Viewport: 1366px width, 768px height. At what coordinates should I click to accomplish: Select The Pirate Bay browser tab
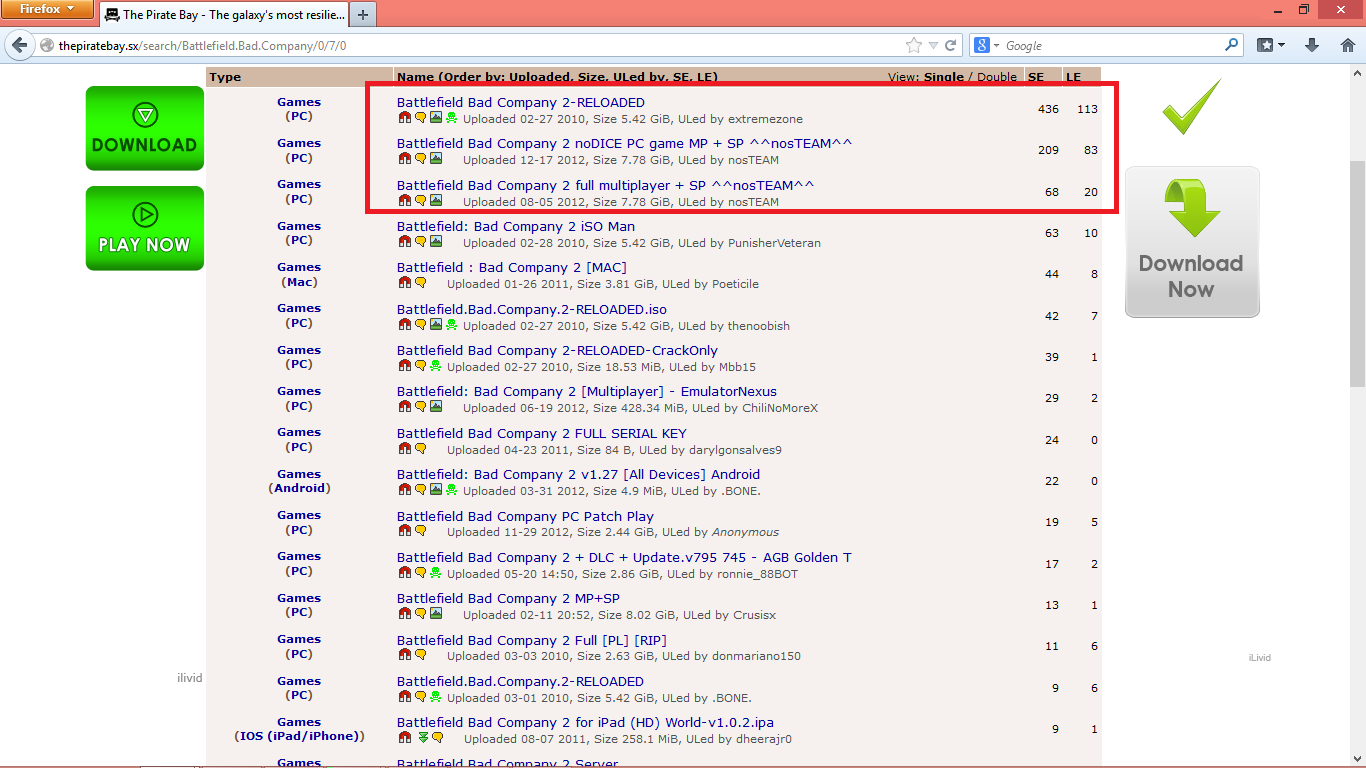click(x=224, y=15)
